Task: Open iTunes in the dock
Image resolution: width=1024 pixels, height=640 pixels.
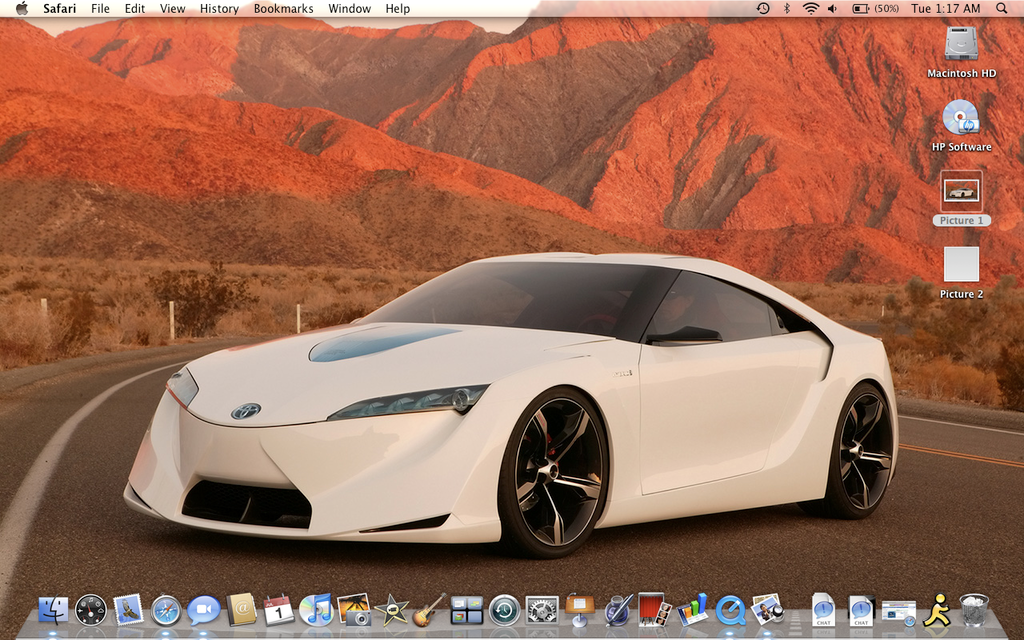Action: point(316,609)
